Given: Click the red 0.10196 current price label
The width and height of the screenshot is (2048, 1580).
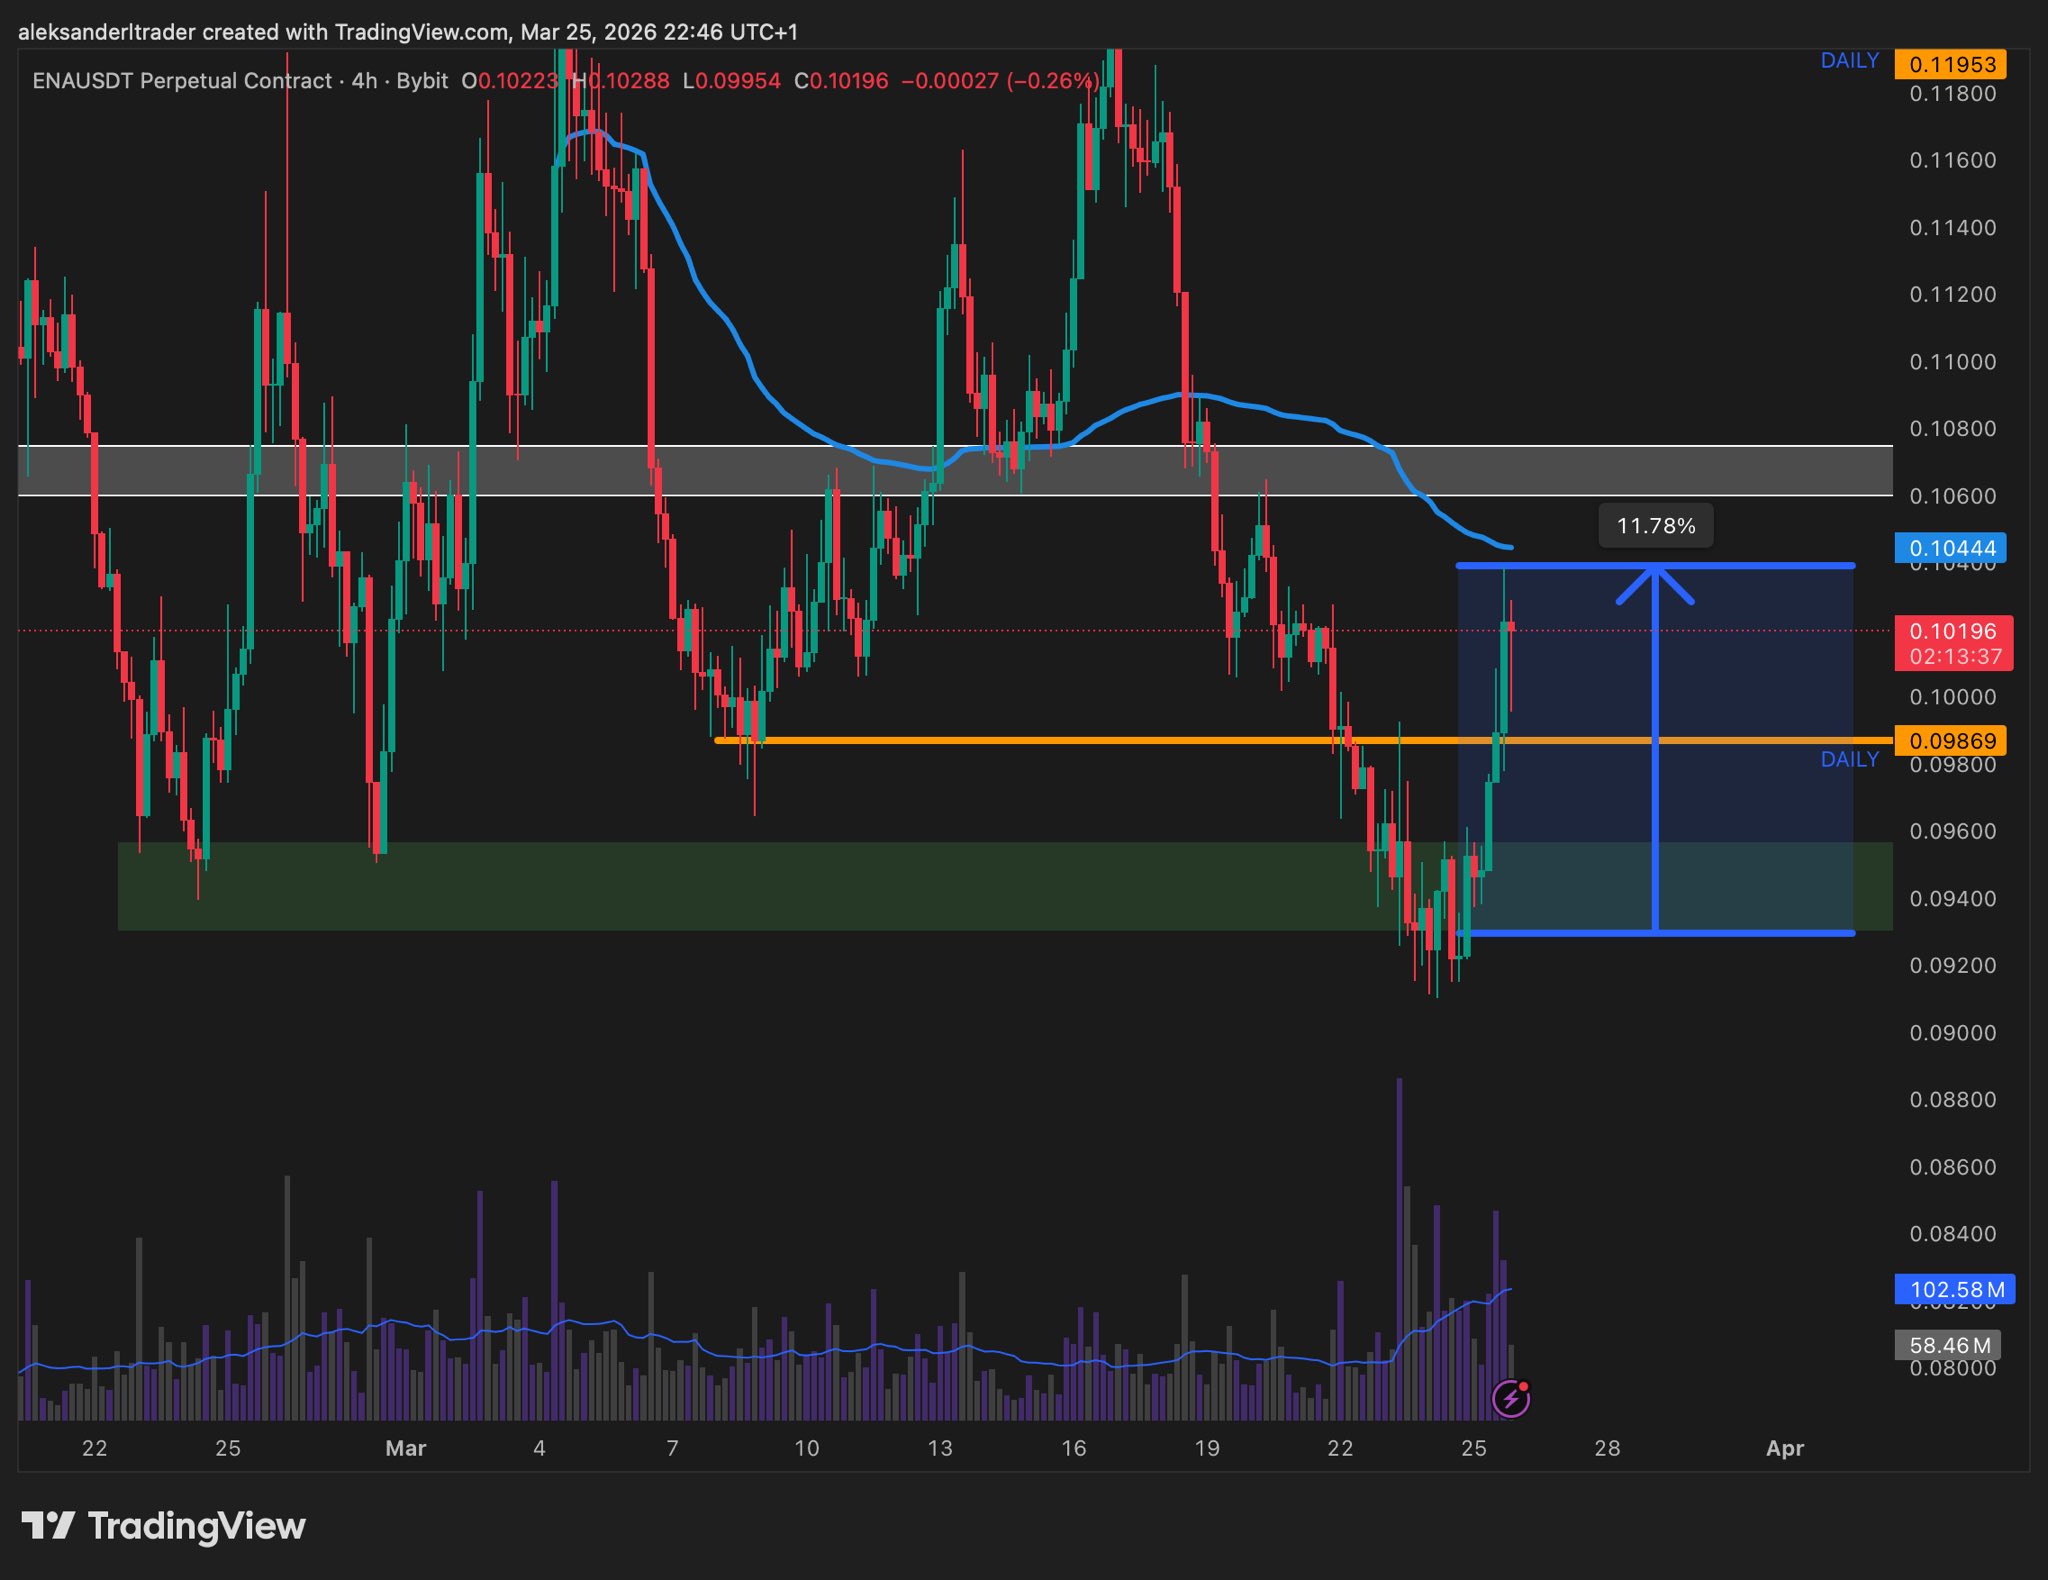Looking at the screenshot, I should pos(1953,631).
